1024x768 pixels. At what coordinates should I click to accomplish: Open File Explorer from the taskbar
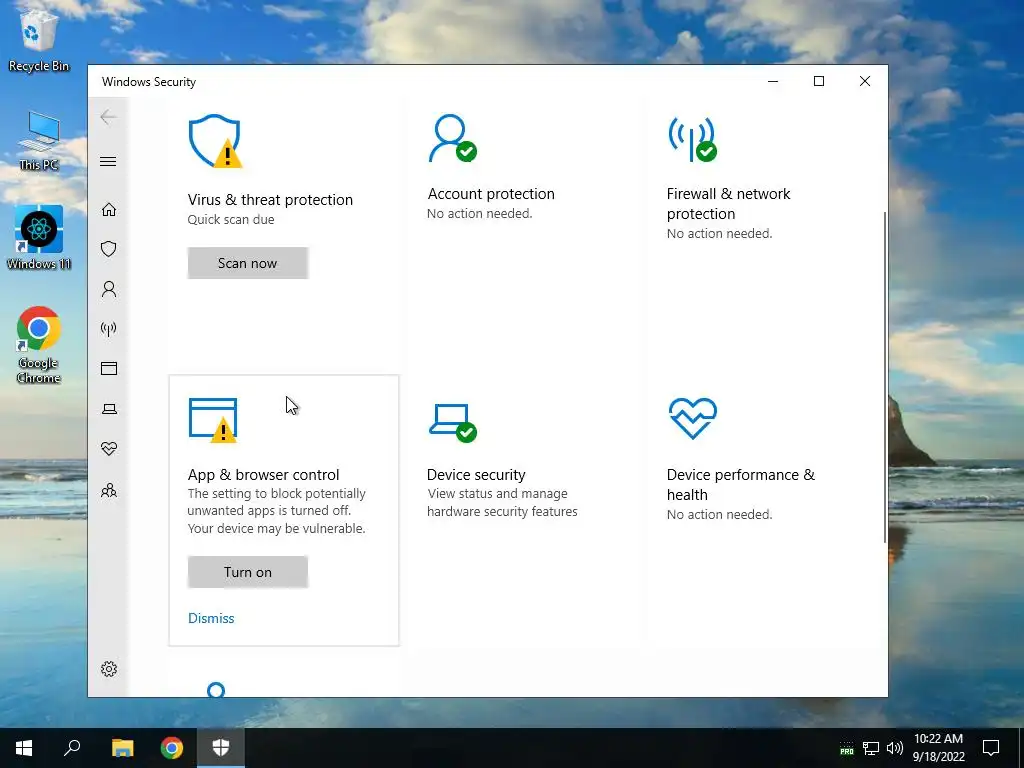122,748
